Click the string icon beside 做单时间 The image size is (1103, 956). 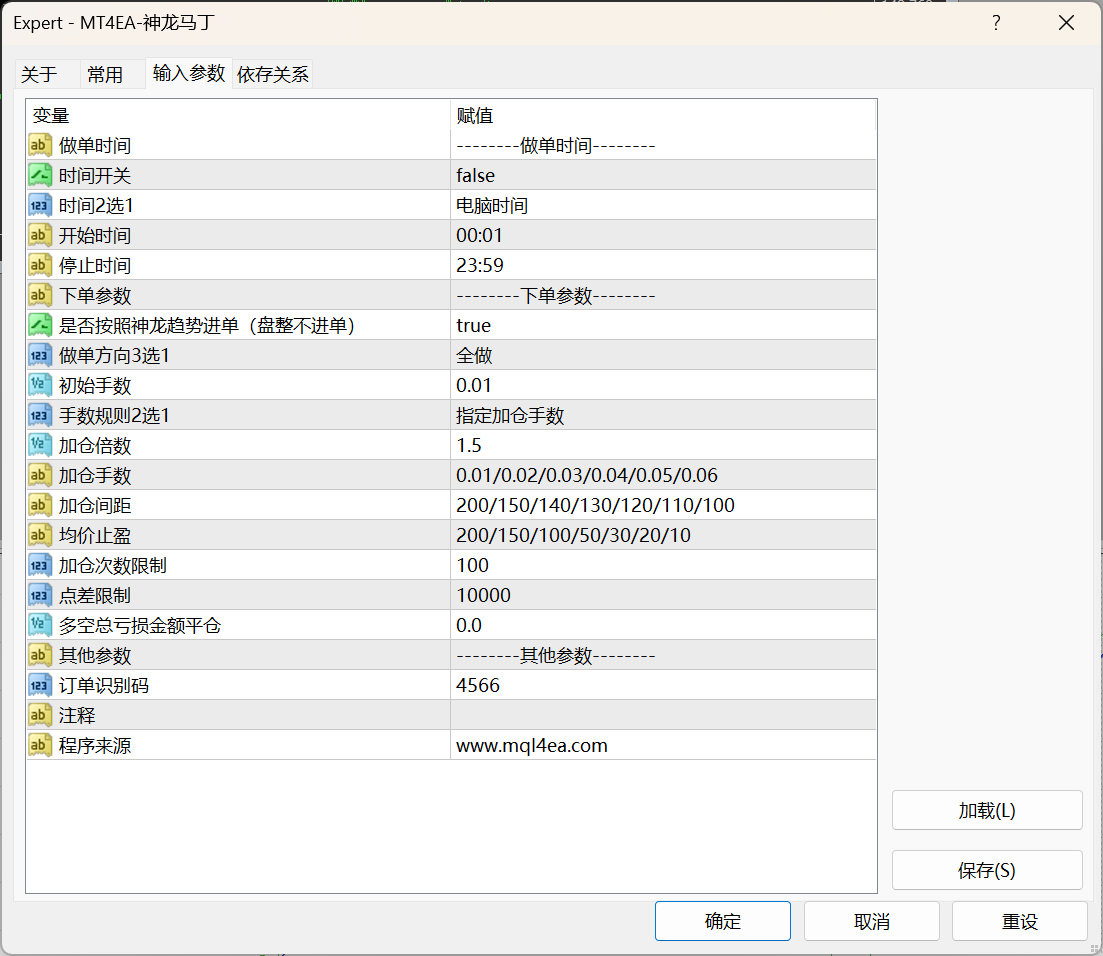(x=40, y=146)
